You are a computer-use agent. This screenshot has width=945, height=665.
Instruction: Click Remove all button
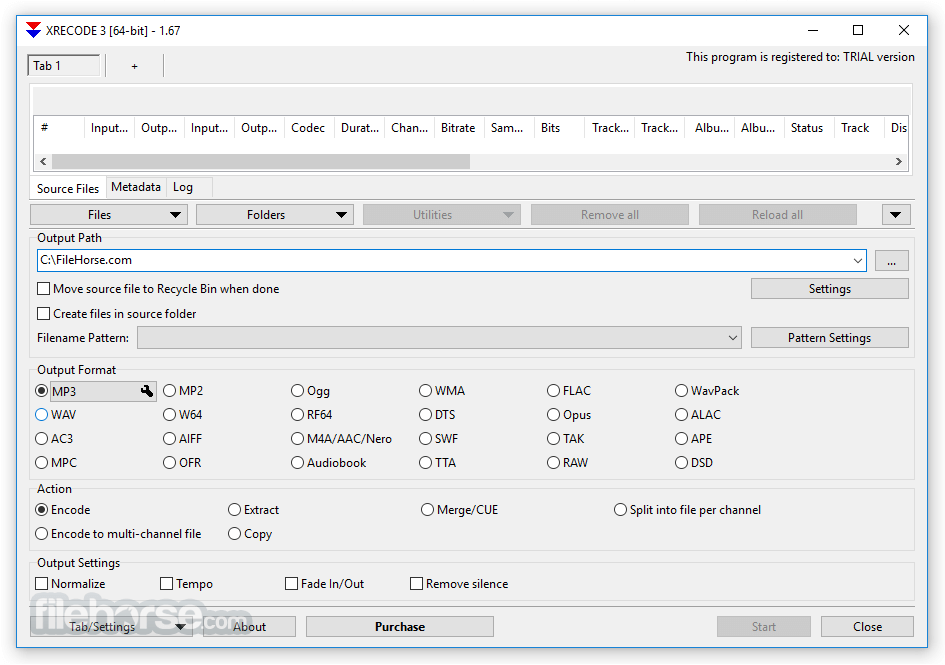(x=610, y=215)
